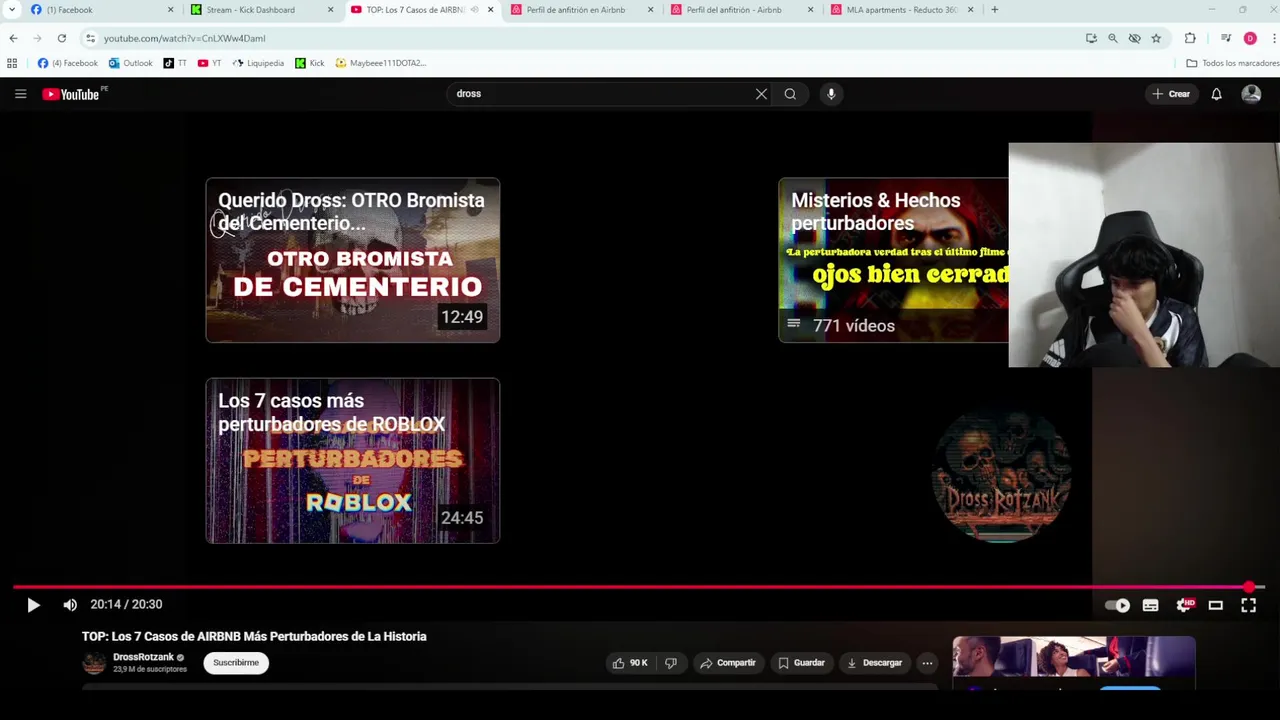
Task: Open the tab search dropdown arrow
Action: click(x=11, y=10)
